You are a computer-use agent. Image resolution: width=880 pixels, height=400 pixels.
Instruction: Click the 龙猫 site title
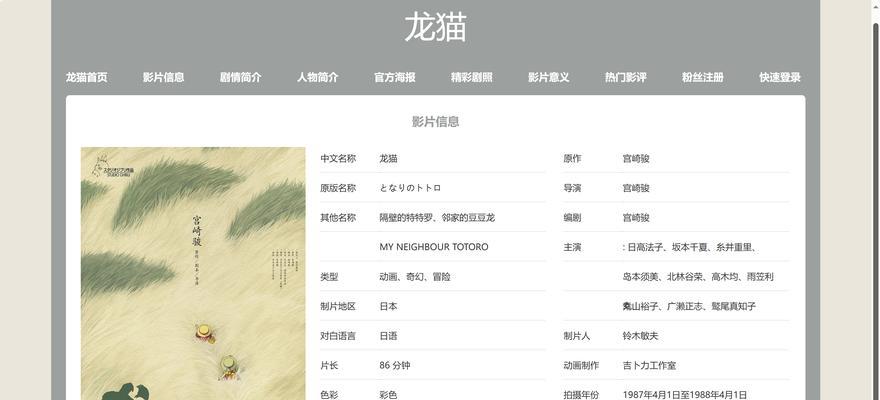[x=436, y=27]
